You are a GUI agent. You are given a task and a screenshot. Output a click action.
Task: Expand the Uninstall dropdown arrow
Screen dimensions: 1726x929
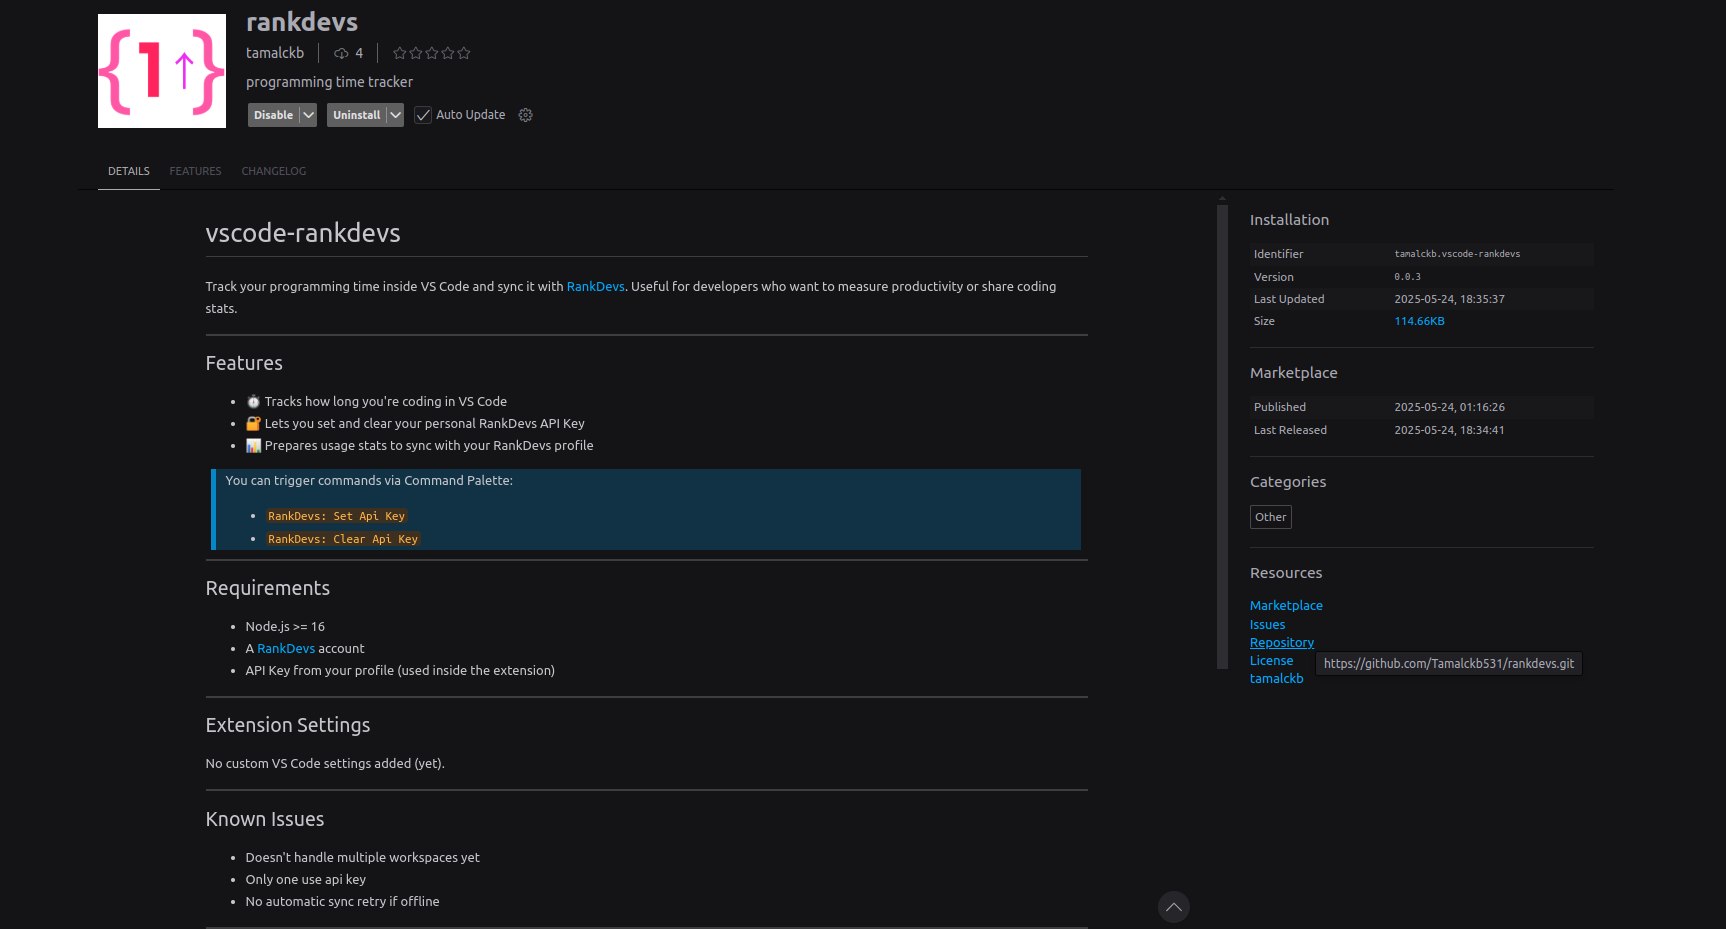click(396, 115)
